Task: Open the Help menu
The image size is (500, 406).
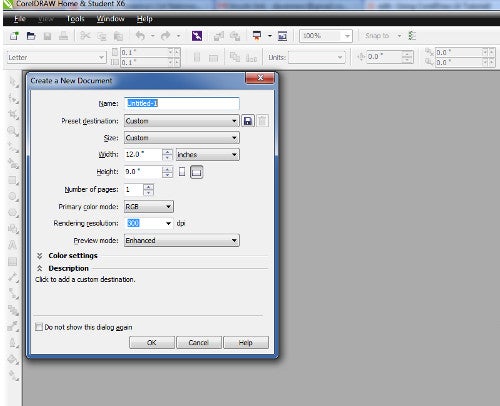Action: coord(145,19)
